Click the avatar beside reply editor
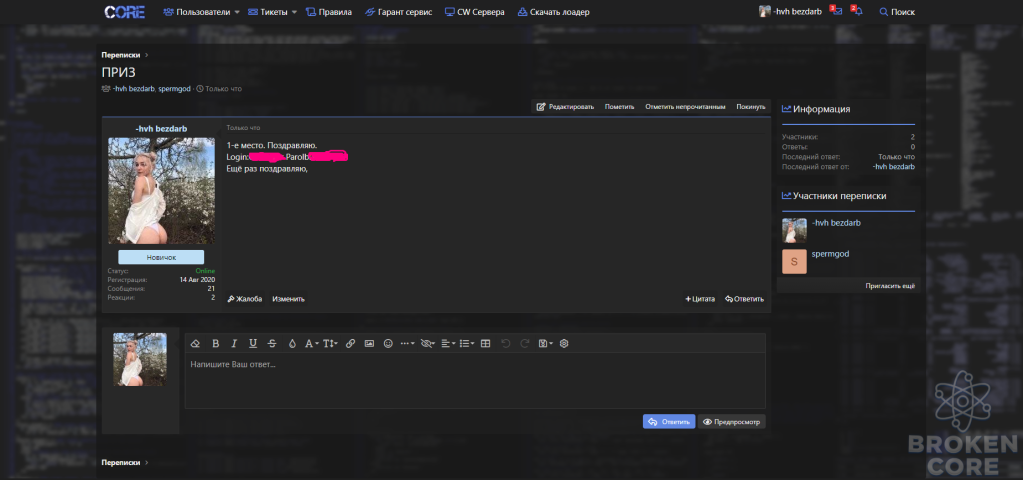The image size is (1023, 480). (x=140, y=359)
